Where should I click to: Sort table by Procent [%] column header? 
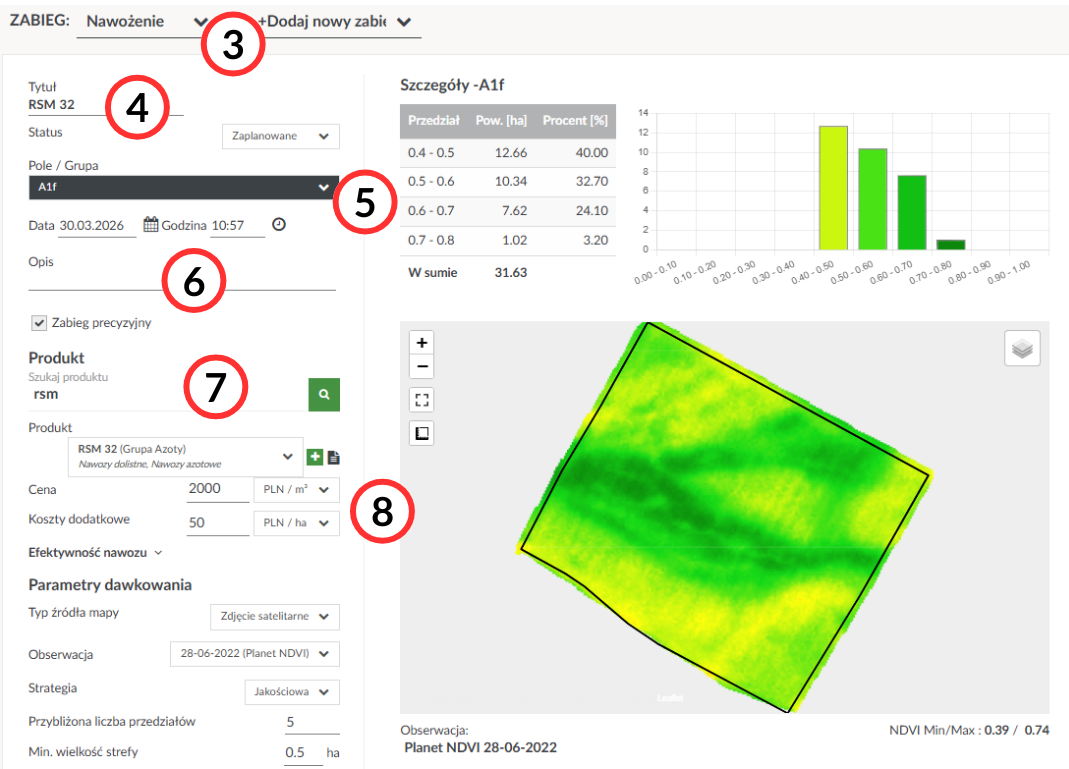574,121
